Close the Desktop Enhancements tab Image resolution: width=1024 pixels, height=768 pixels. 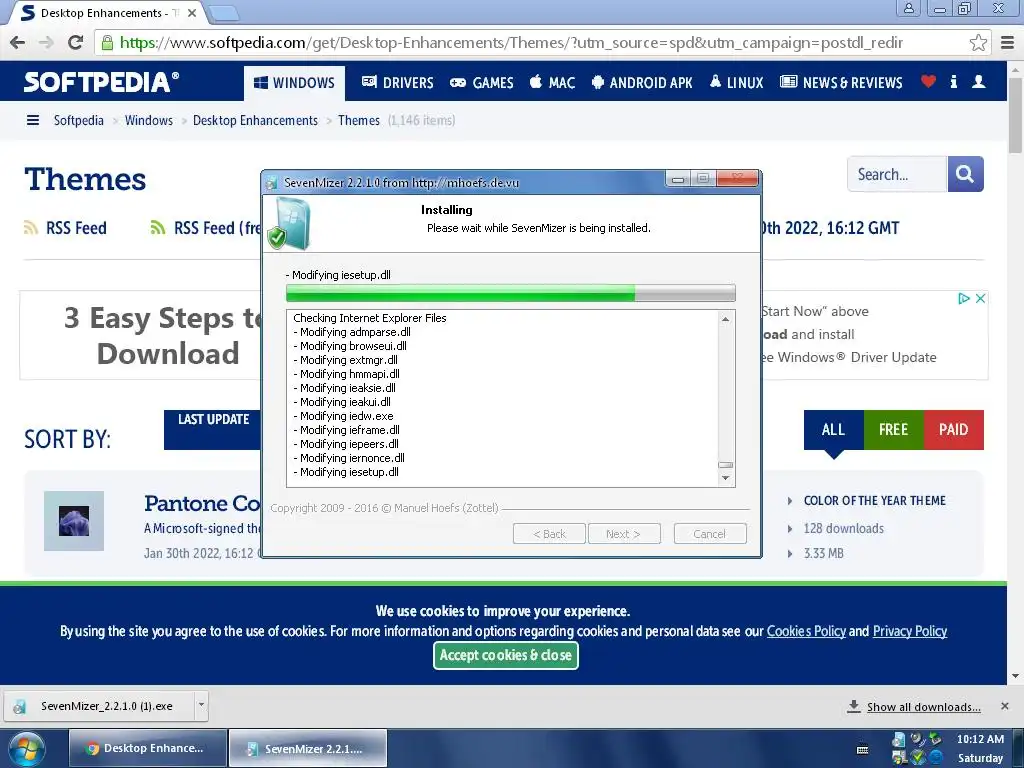192,12
